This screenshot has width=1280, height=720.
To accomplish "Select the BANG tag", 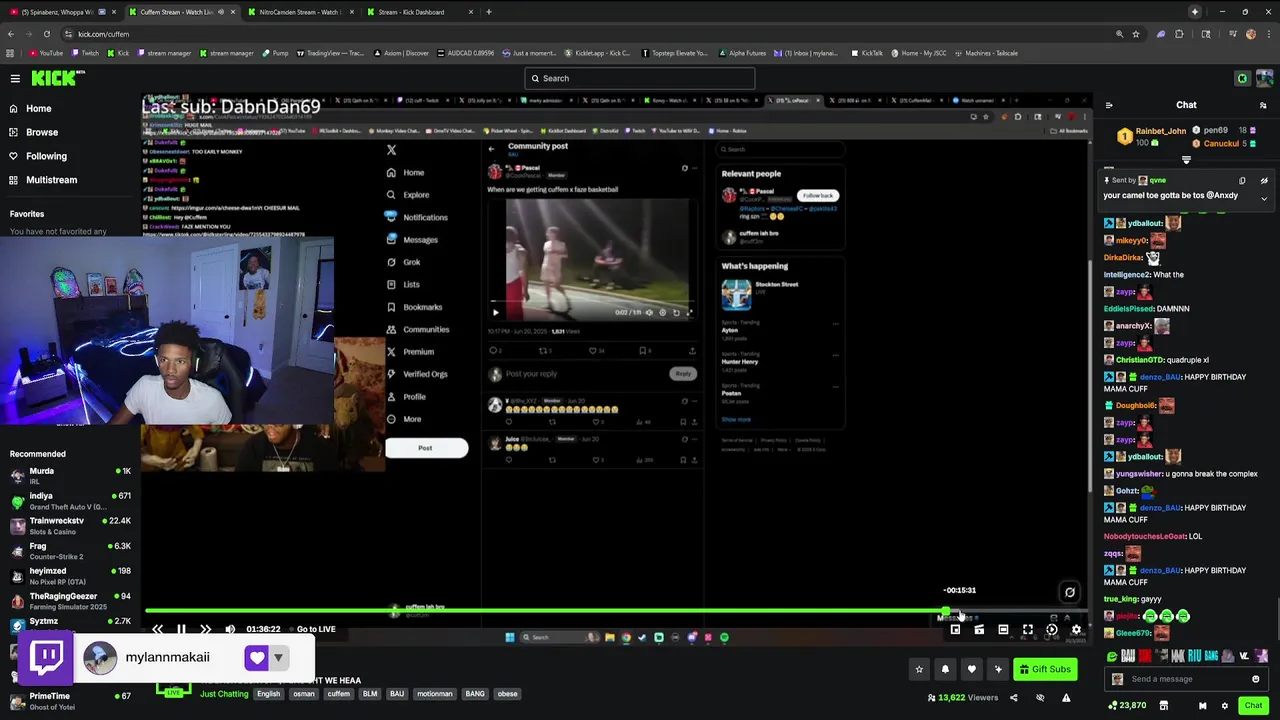I will coord(475,694).
